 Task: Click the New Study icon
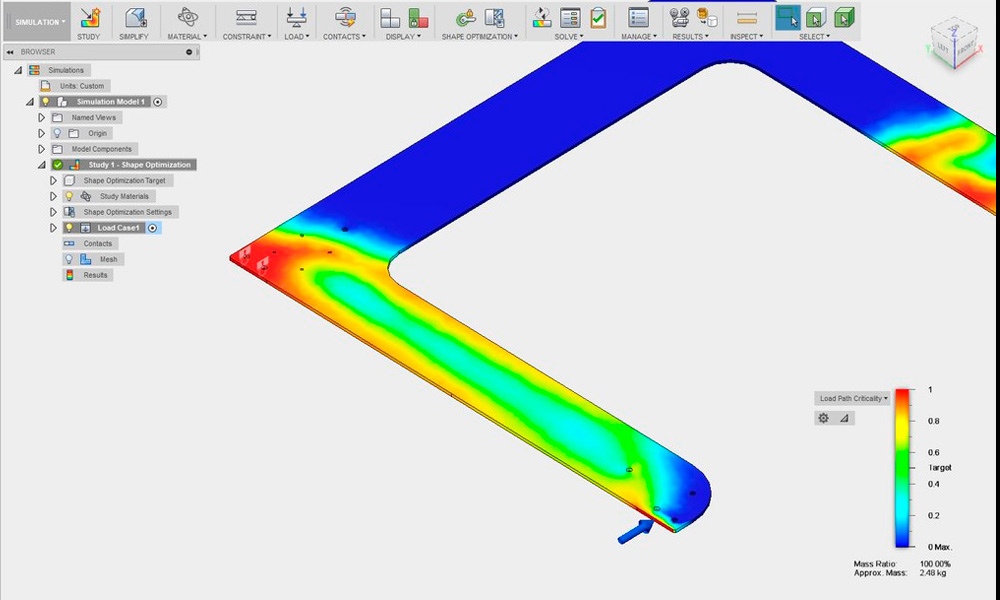(x=89, y=18)
